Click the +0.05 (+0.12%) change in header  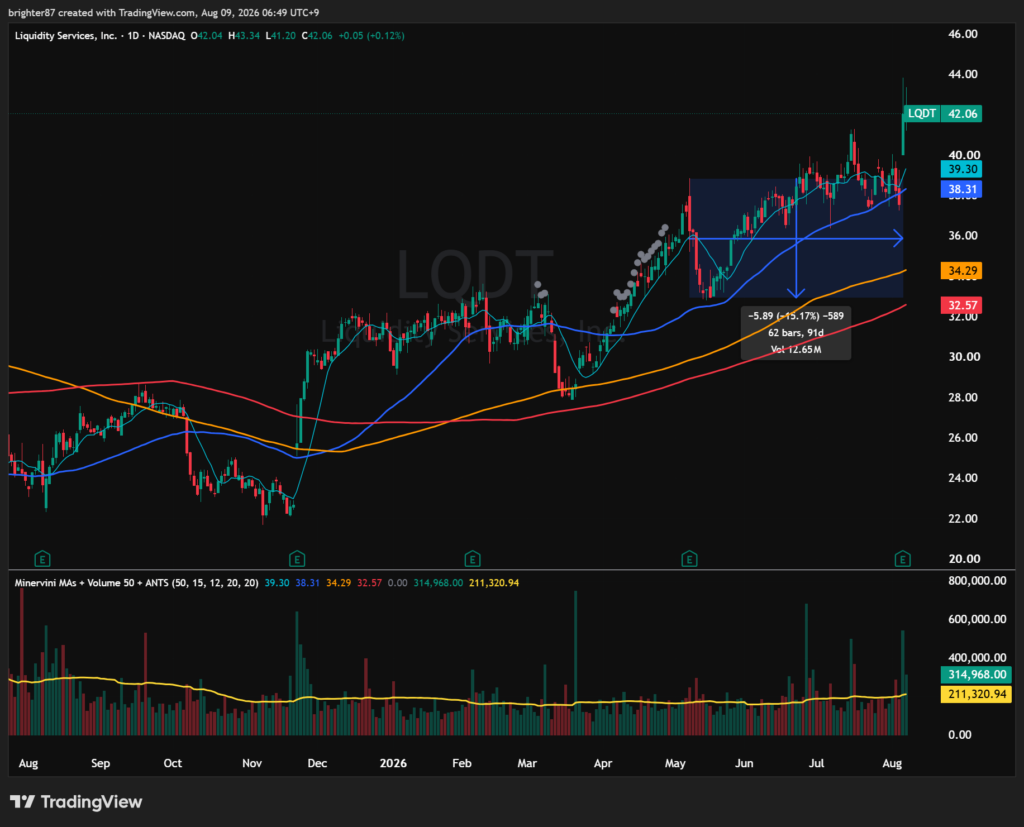tap(372, 36)
